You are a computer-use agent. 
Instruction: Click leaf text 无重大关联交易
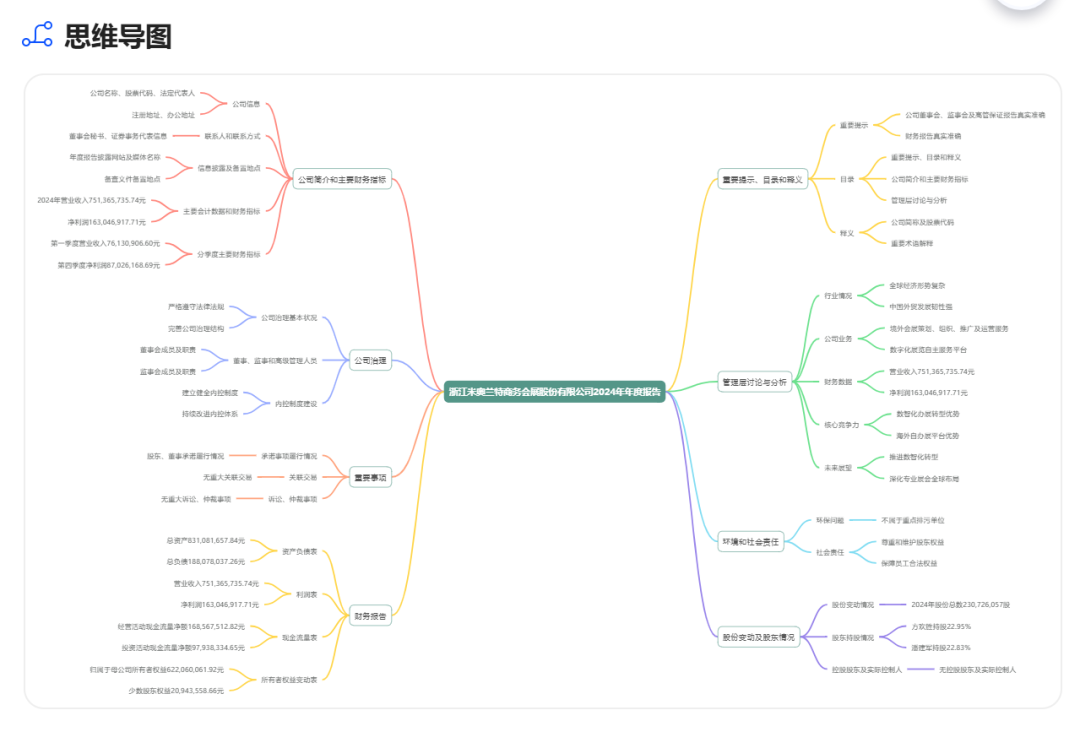[x=227, y=477]
